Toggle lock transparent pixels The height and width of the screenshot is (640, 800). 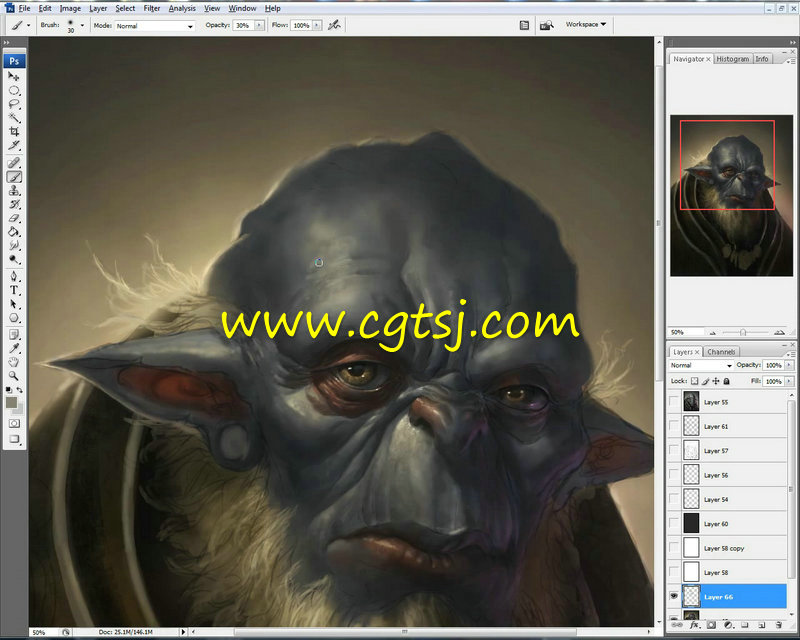[x=694, y=381]
